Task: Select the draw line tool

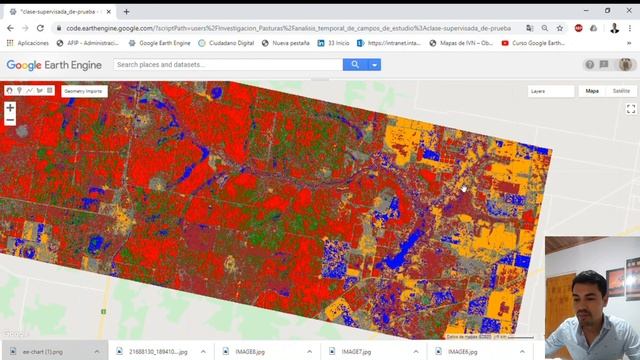Action: coord(29,90)
